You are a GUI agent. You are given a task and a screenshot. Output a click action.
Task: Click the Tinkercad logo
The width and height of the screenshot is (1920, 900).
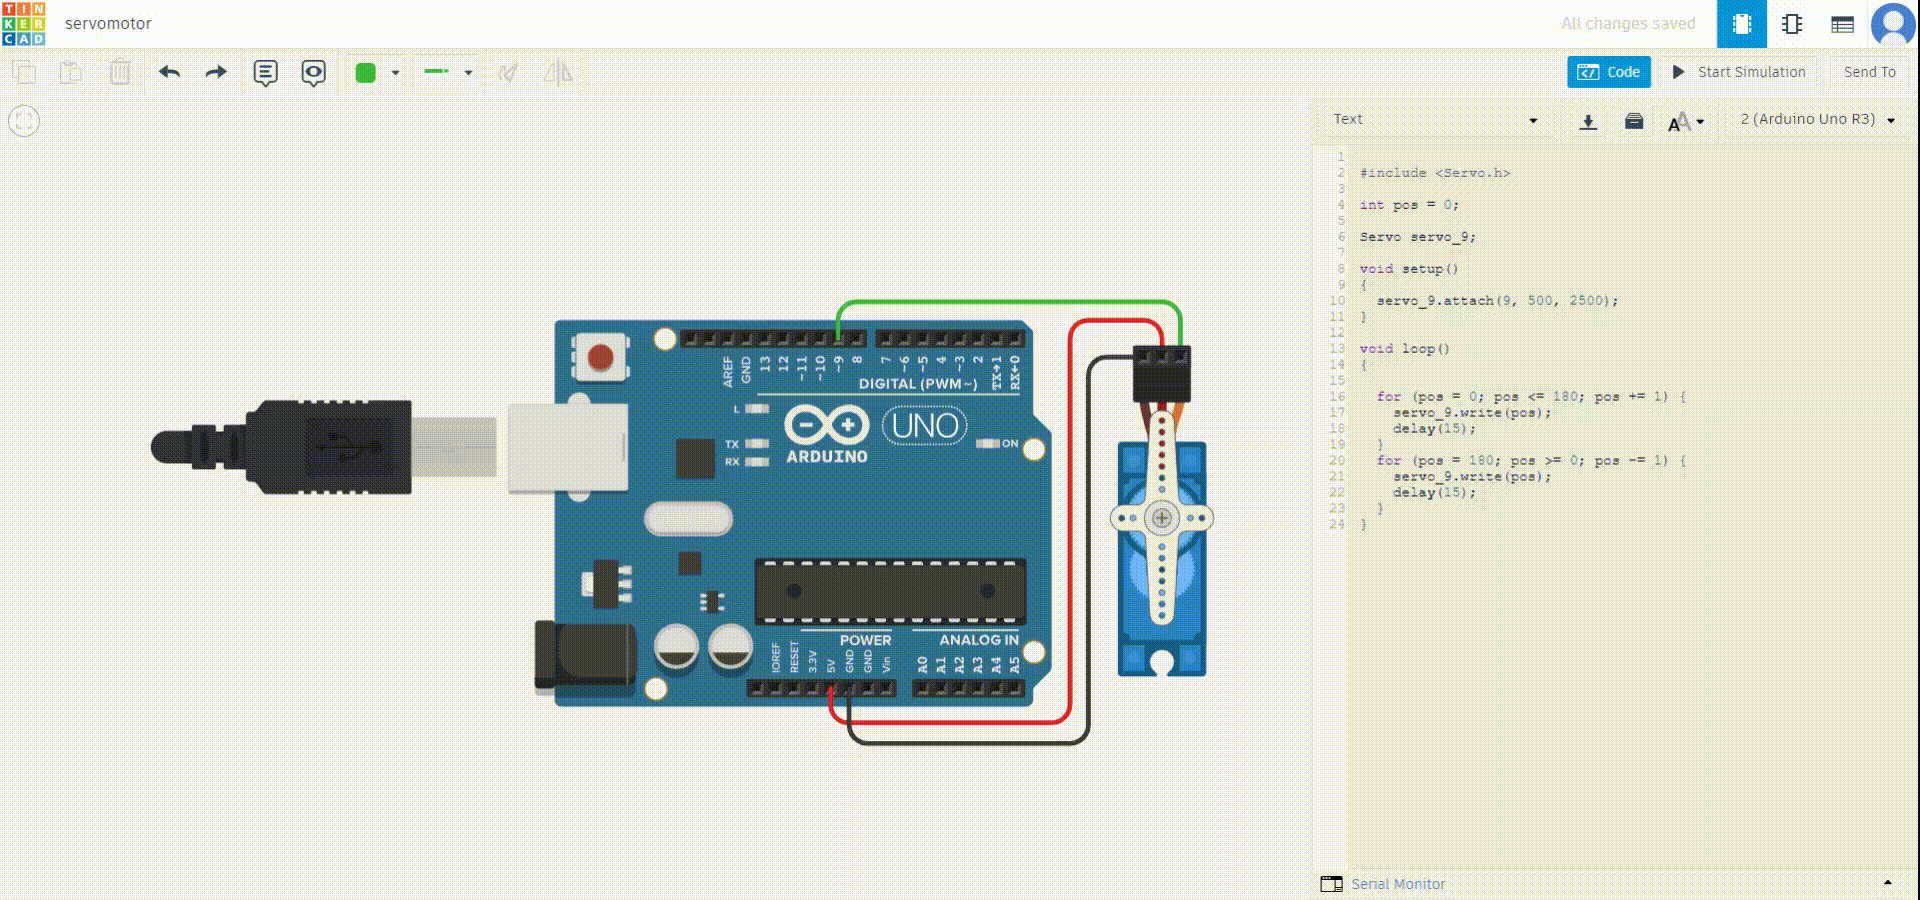point(23,24)
